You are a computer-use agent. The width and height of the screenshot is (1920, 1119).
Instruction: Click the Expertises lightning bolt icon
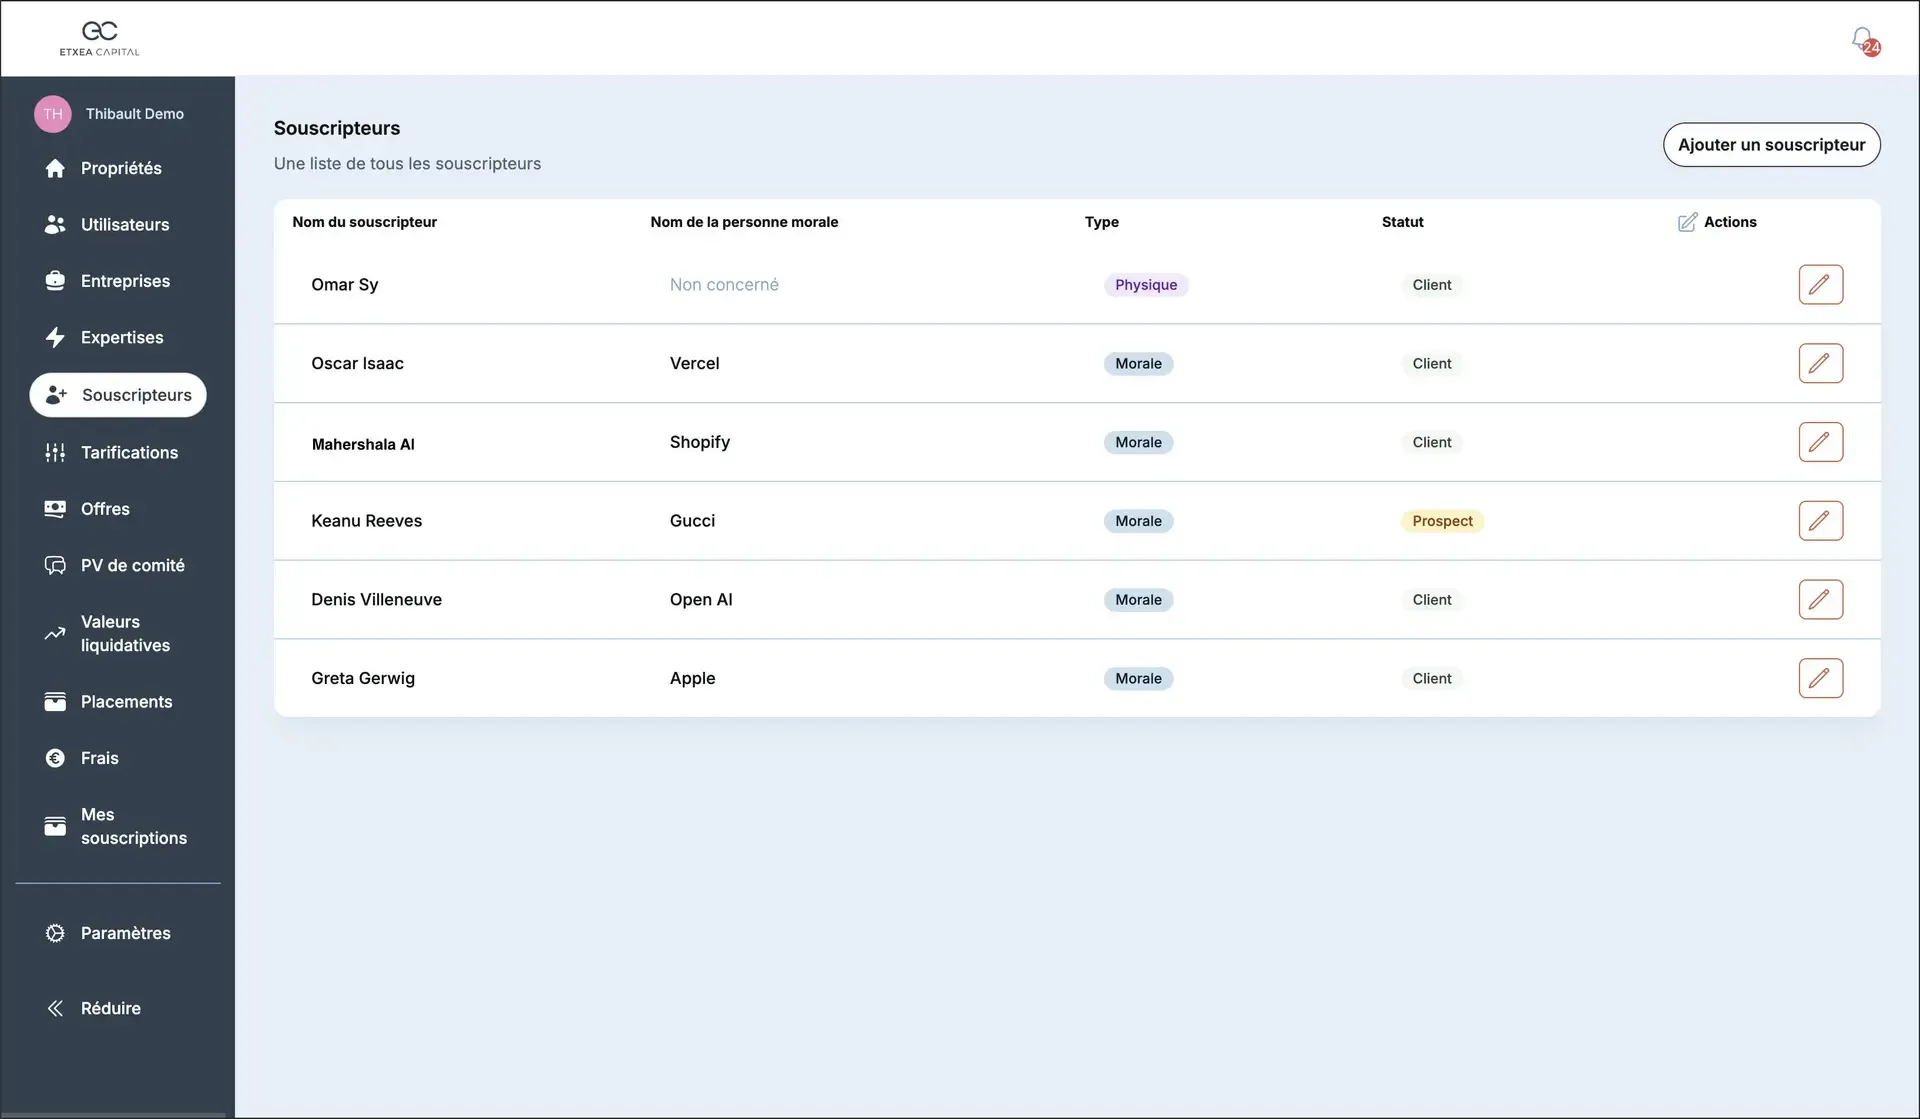pos(55,338)
